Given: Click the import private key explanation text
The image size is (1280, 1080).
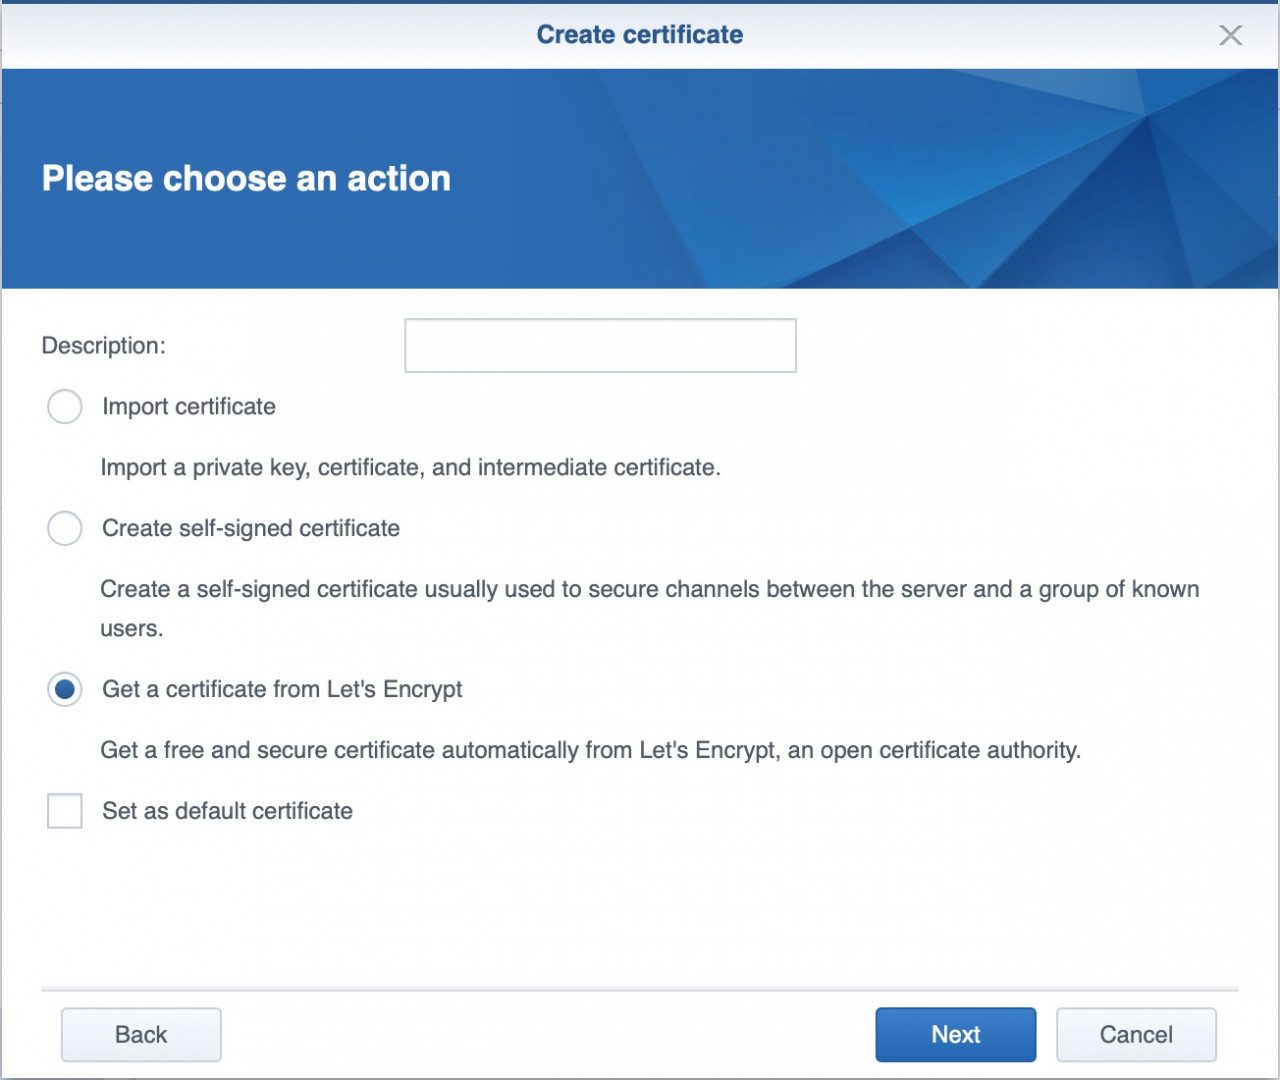Looking at the screenshot, I should [x=410, y=468].
